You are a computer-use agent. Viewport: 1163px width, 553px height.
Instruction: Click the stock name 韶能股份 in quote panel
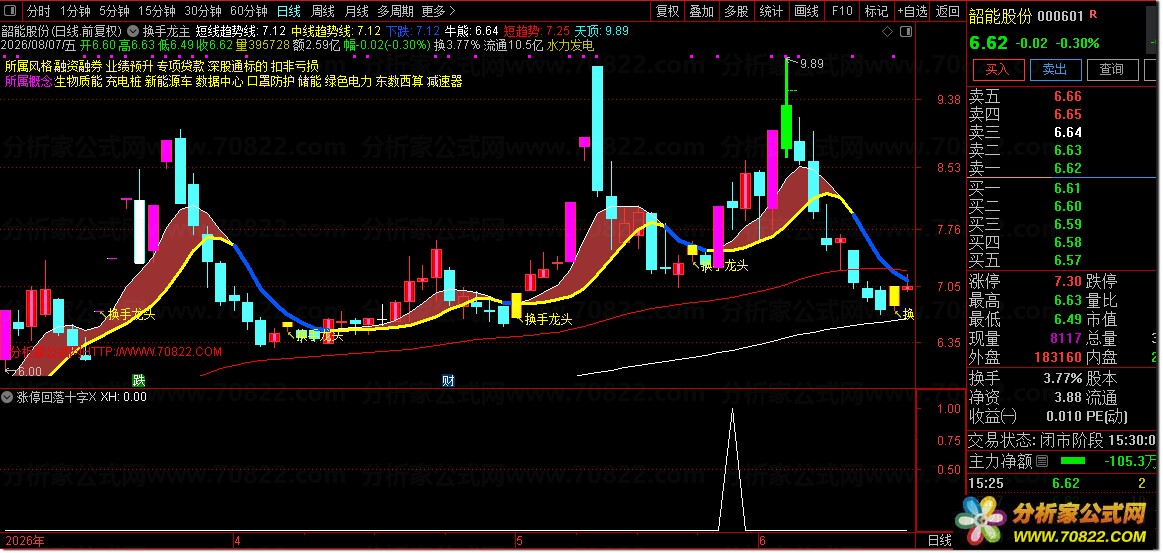point(1001,16)
